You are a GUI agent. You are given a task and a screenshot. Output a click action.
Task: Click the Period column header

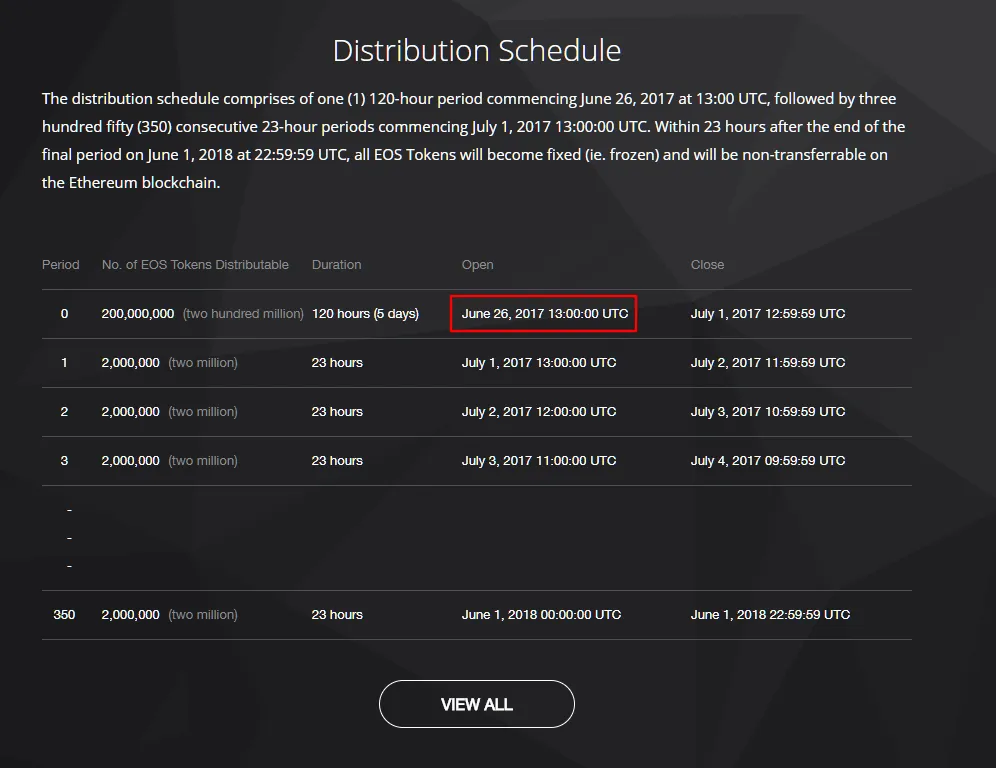point(60,265)
